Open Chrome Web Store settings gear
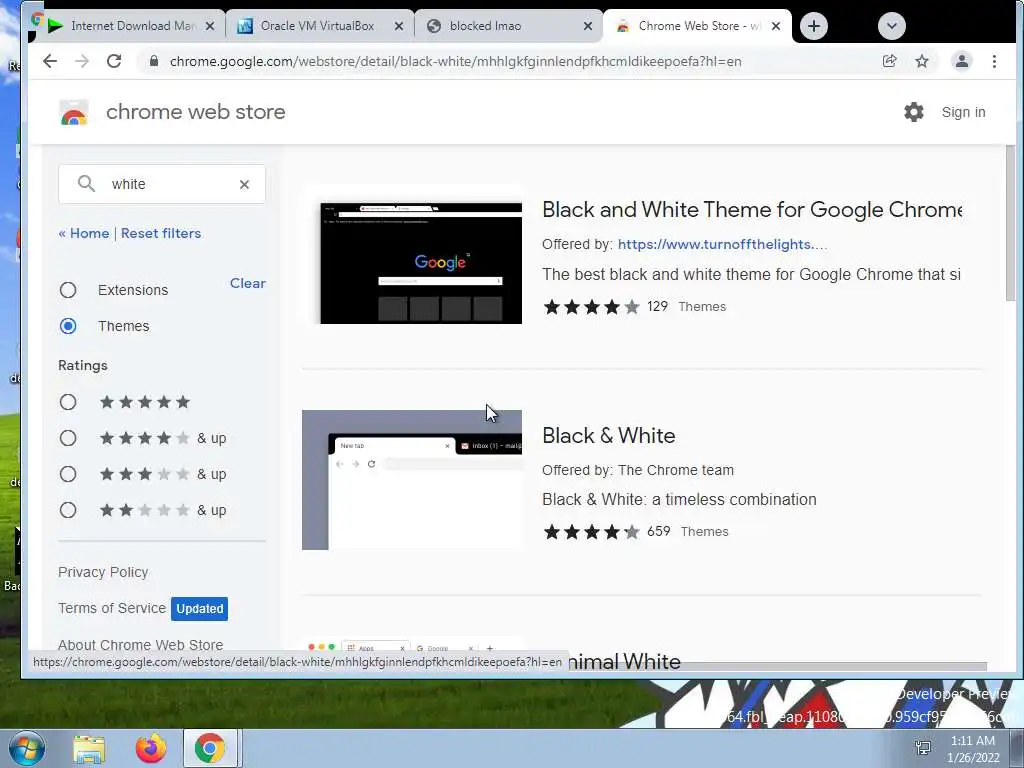 (914, 112)
